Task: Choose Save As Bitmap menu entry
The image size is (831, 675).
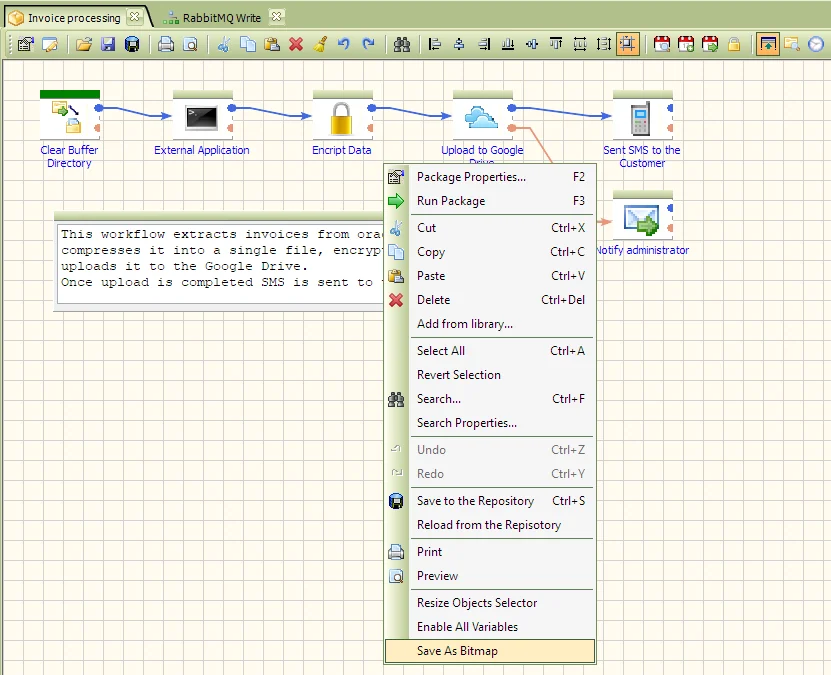Action: pyautogui.click(x=490, y=651)
